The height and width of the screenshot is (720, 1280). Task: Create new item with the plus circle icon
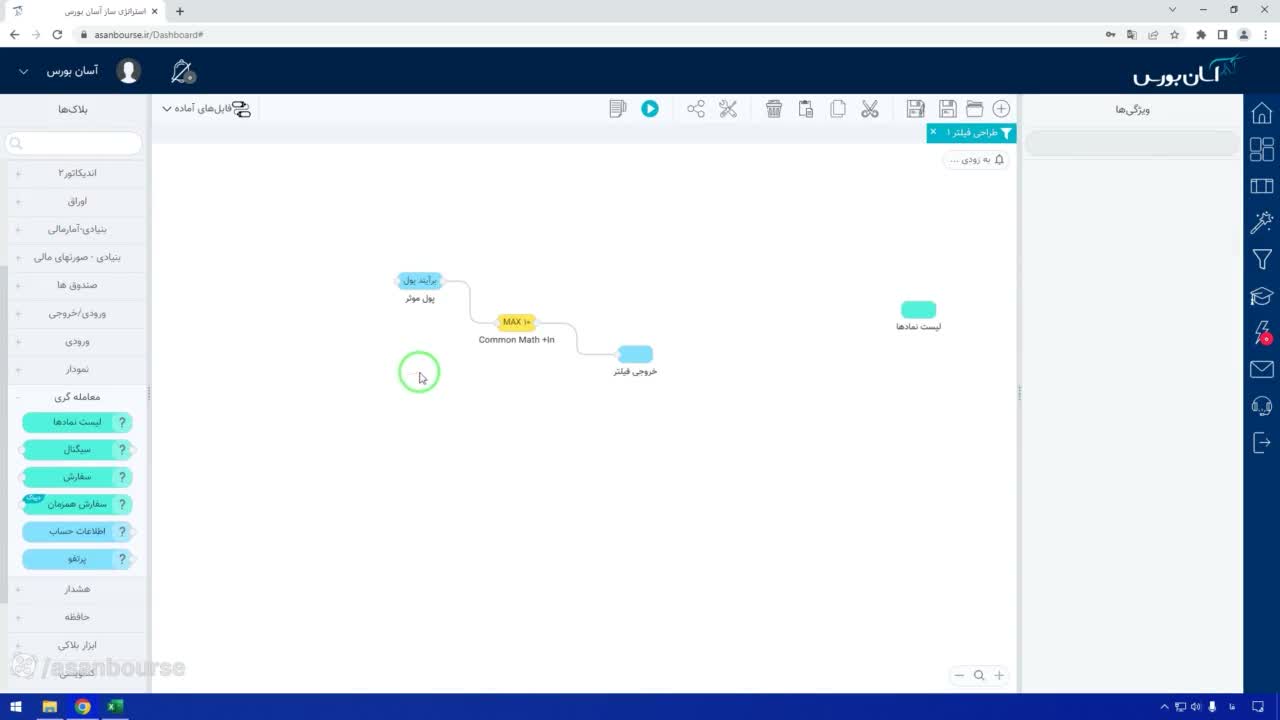(x=1001, y=109)
